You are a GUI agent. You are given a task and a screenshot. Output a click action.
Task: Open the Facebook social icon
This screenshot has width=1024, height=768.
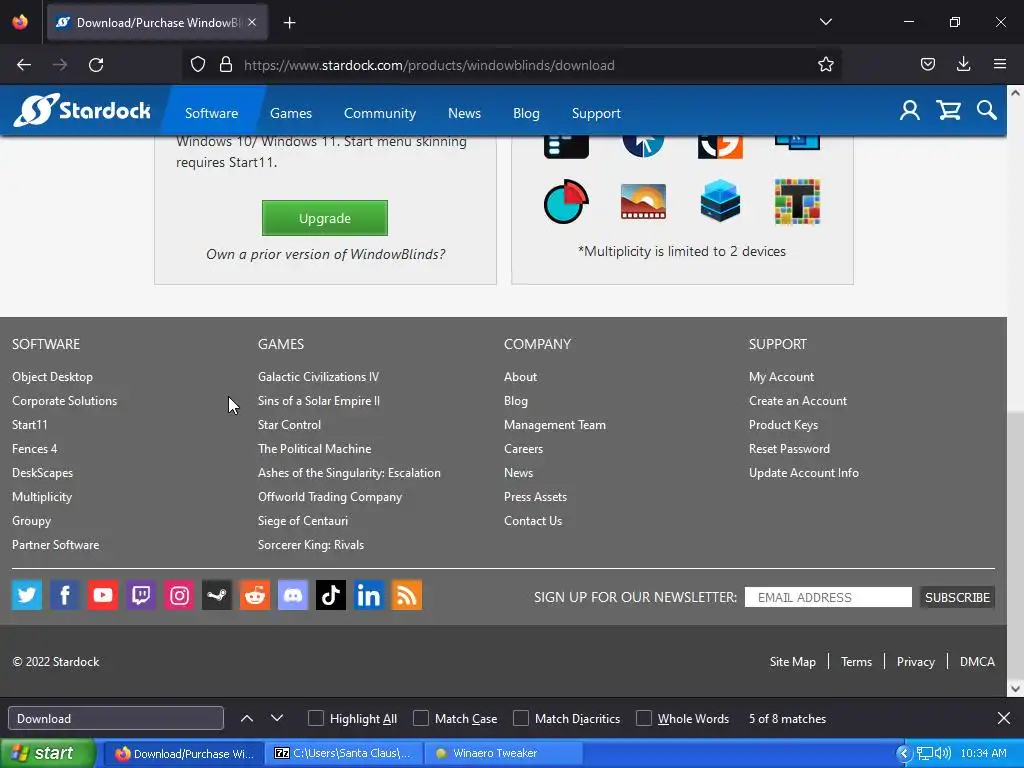(x=65, y=595)
